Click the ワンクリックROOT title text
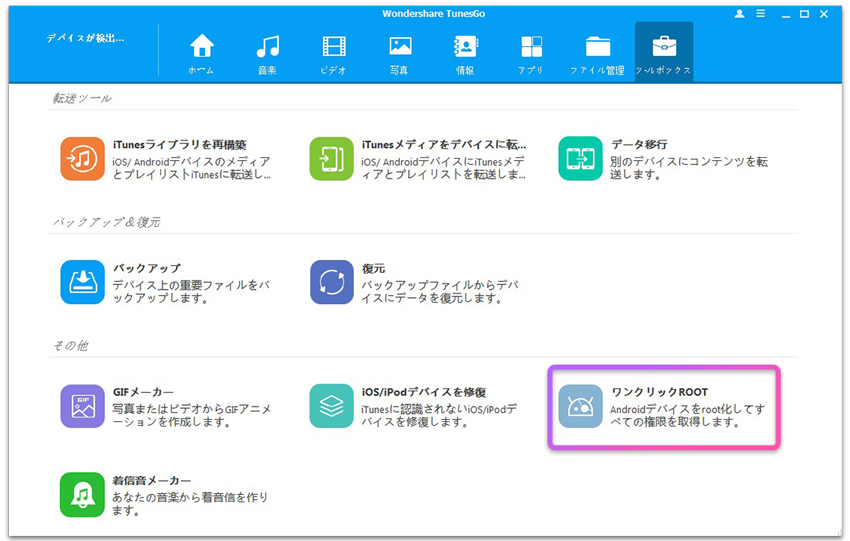850x541 pixels. click(x=660, y=392)
